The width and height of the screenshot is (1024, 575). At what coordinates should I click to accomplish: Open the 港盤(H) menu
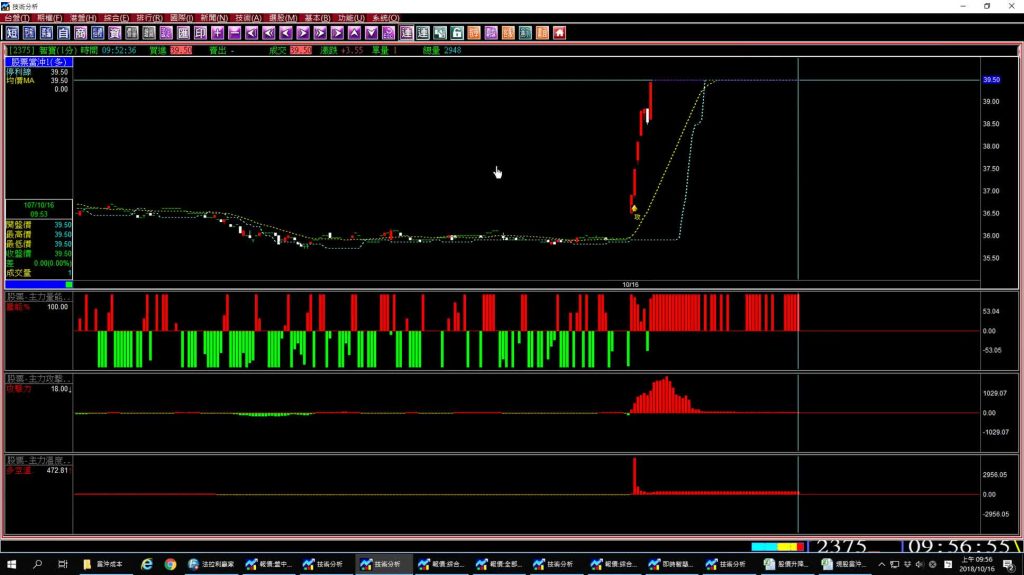pos(83,18)
